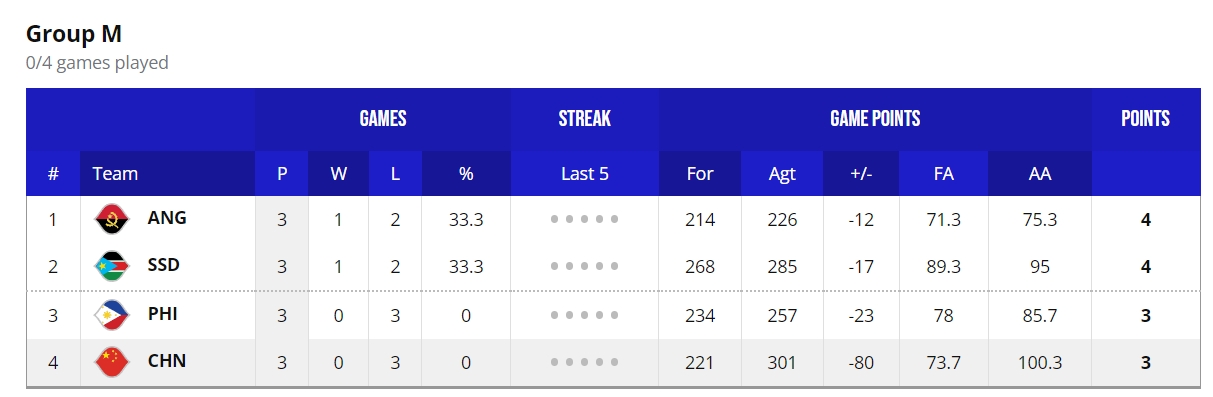This screenshot has width=1213, height=397.
Task: Click the China flag icon
Action: click(x=112, y=362)
